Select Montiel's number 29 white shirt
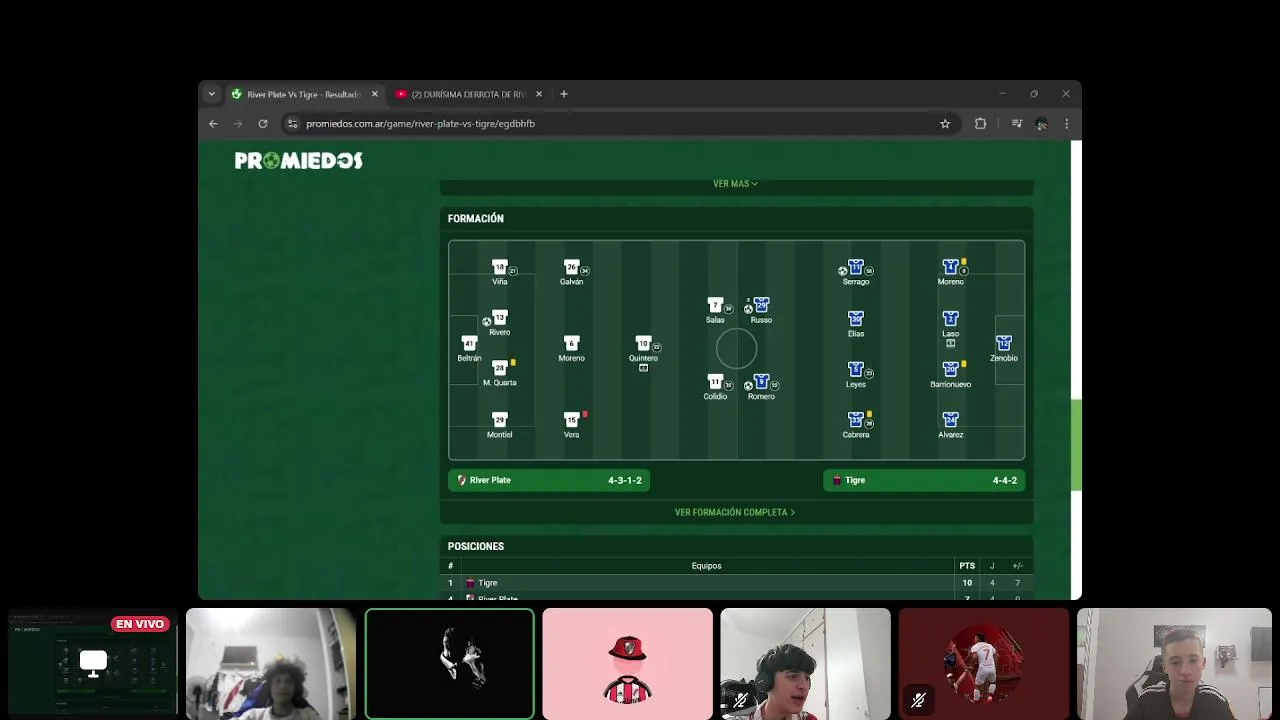1280x720 pixels. (499, 420)
